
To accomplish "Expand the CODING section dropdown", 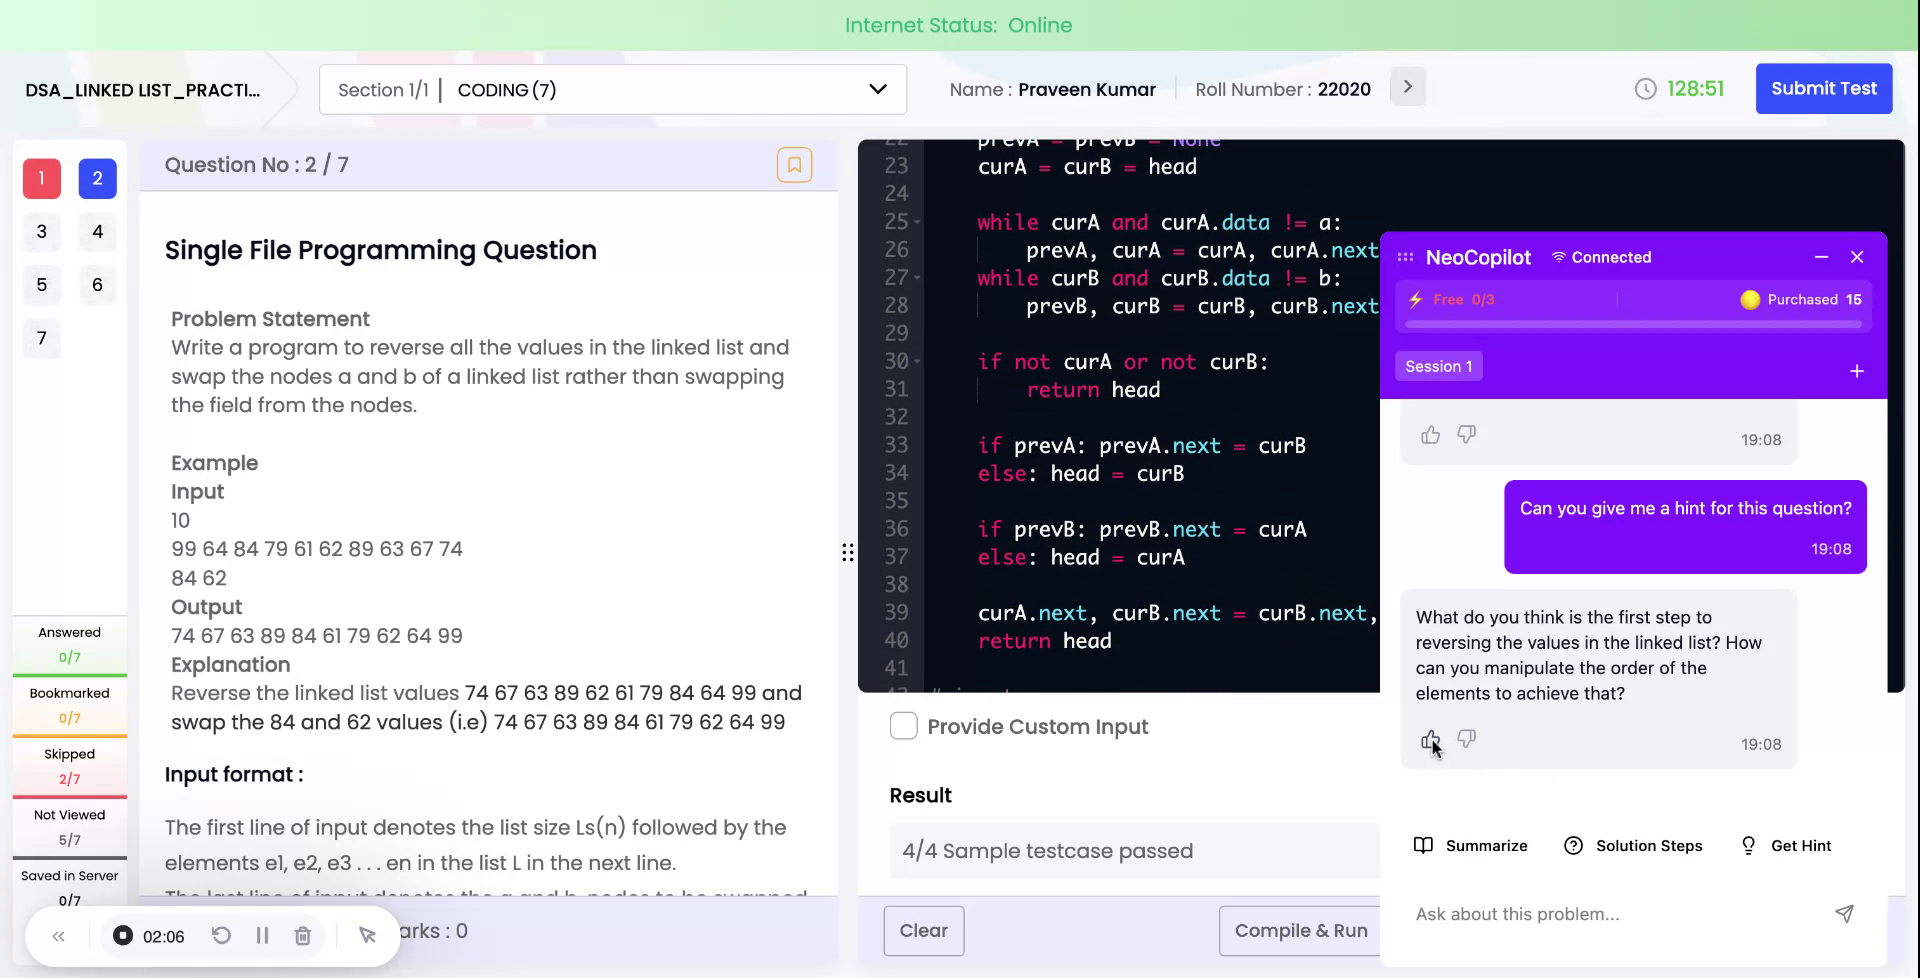I will pos(877,89).
